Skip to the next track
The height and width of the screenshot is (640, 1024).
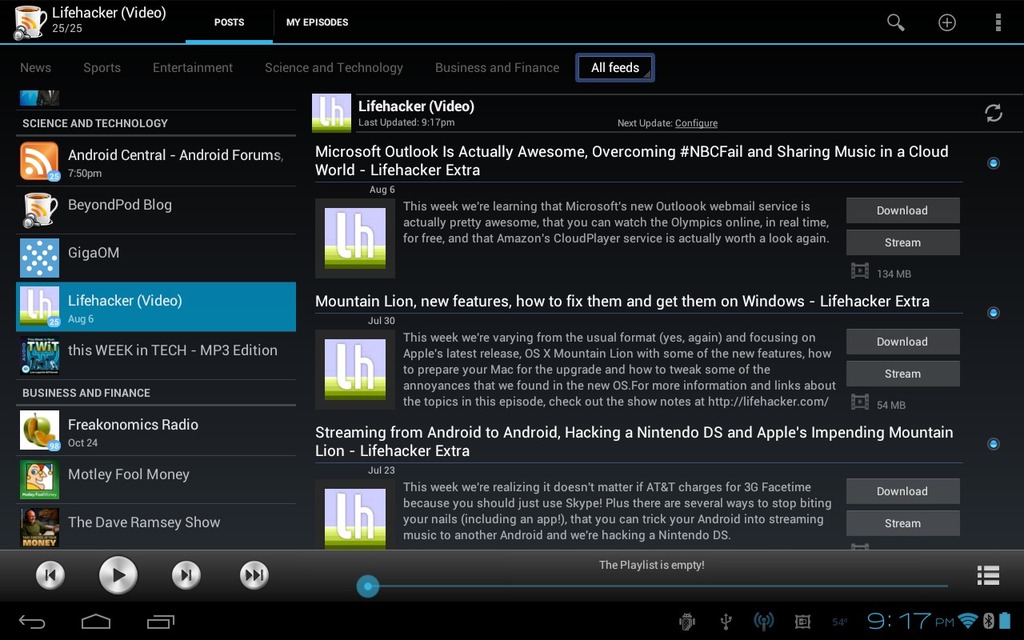click(186, 575)
